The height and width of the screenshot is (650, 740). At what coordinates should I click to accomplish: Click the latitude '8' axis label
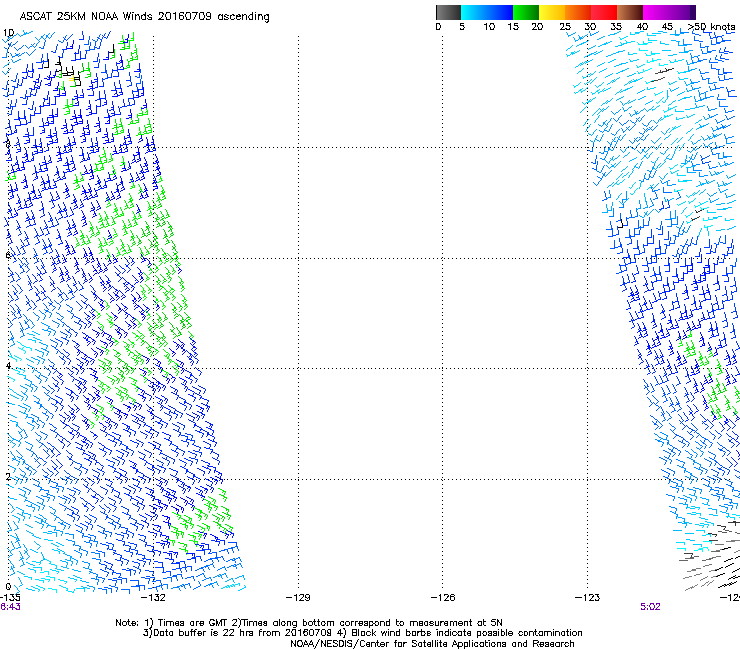pos(8,144)
